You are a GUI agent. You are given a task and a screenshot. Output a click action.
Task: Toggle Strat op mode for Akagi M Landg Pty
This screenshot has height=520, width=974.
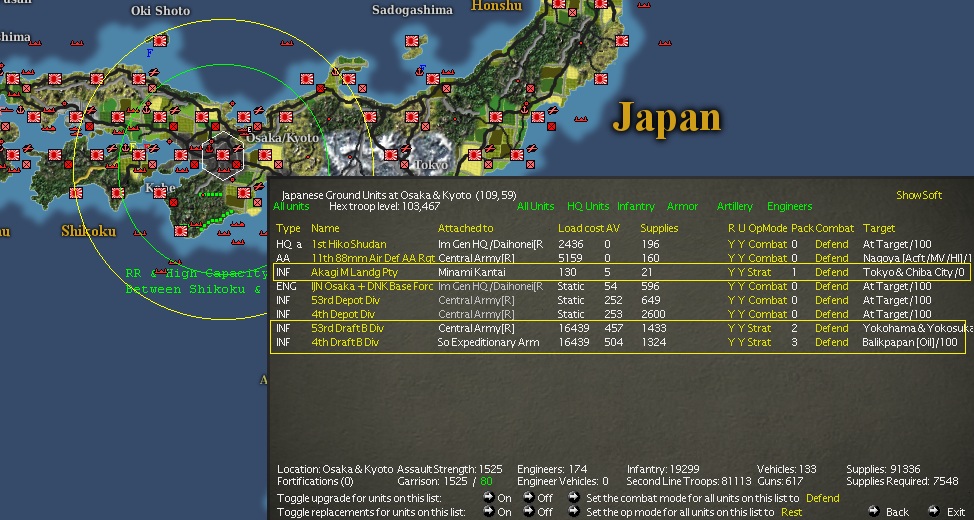(760, 272)
